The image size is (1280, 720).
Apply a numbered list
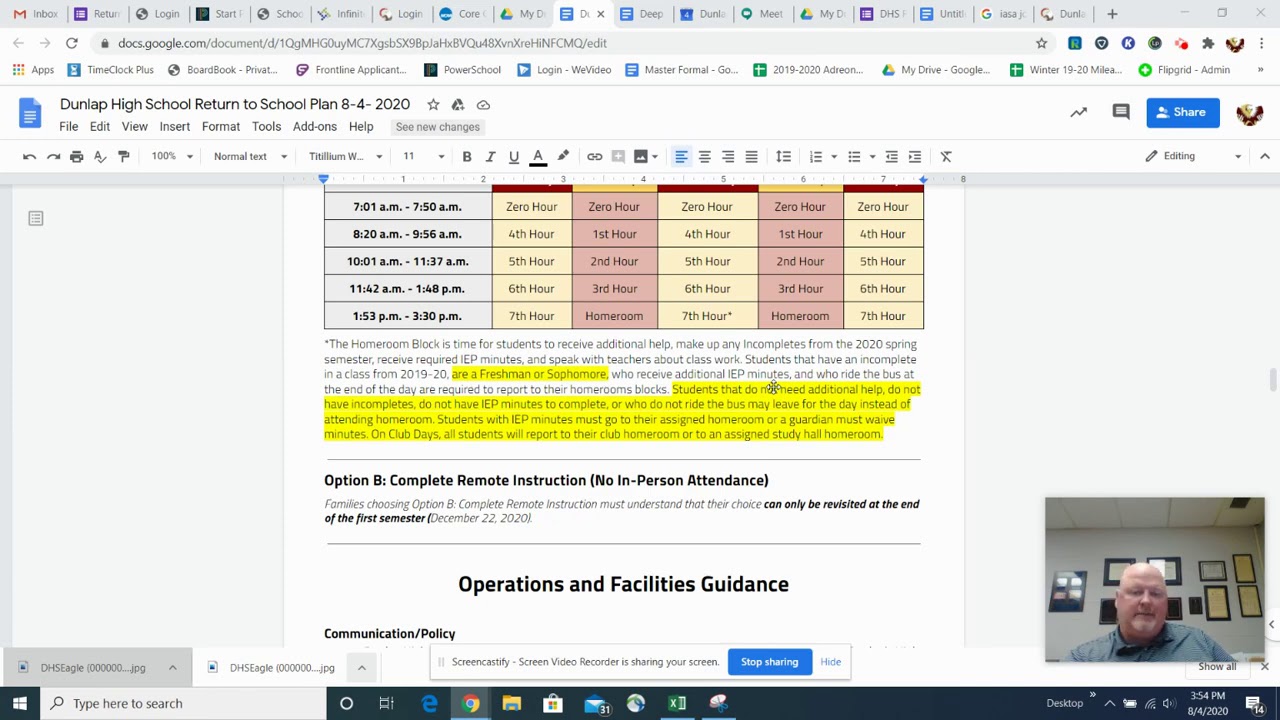[816, 156]
